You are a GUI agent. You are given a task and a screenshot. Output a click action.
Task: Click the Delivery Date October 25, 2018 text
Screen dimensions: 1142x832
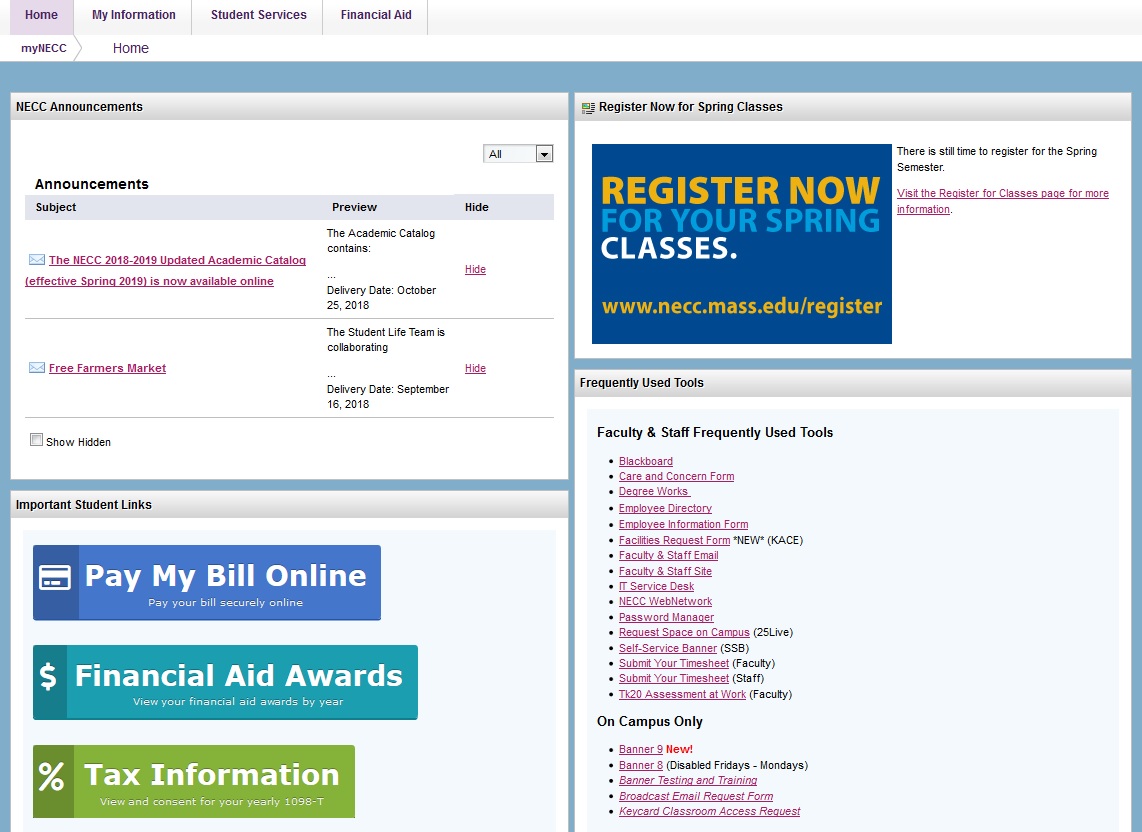pyautogui.click(x=381, y=298)
